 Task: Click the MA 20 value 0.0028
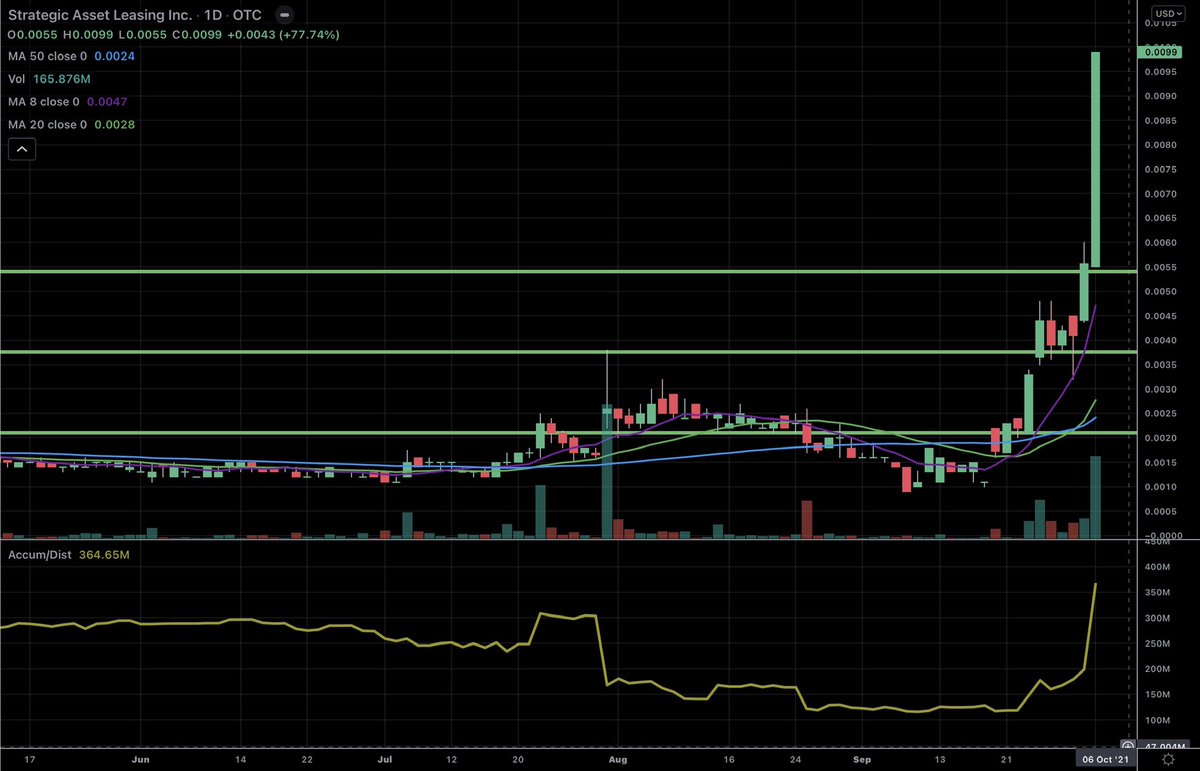(x=114, y=124)
